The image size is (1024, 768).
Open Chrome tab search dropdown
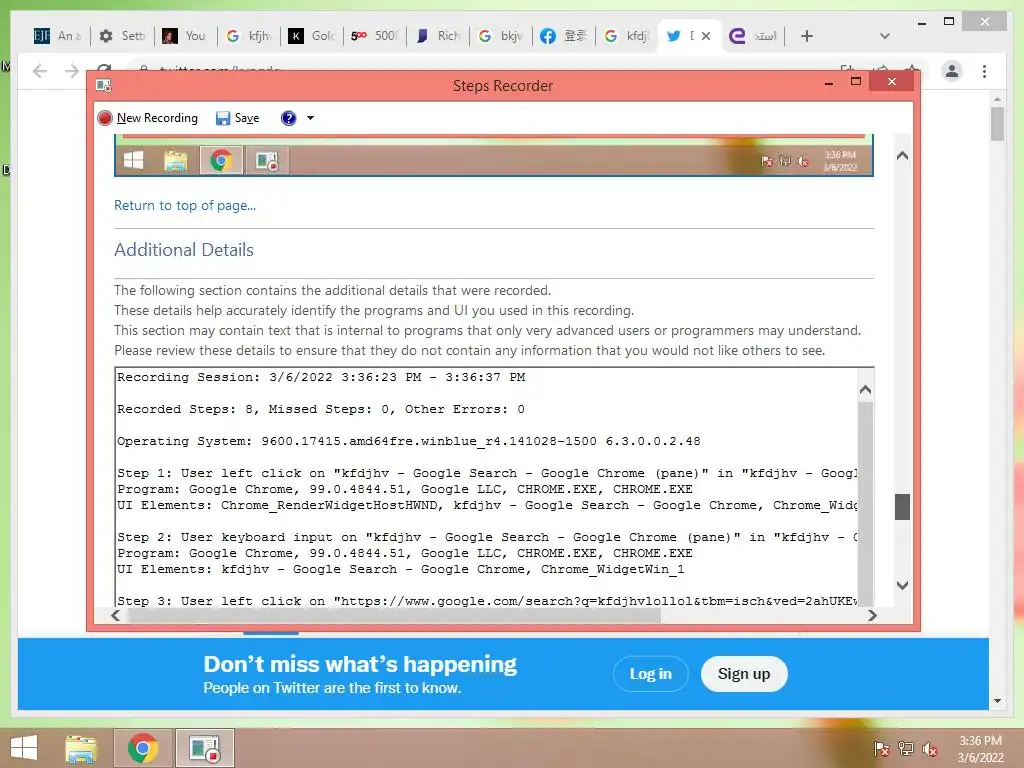(x=885, y=36)
